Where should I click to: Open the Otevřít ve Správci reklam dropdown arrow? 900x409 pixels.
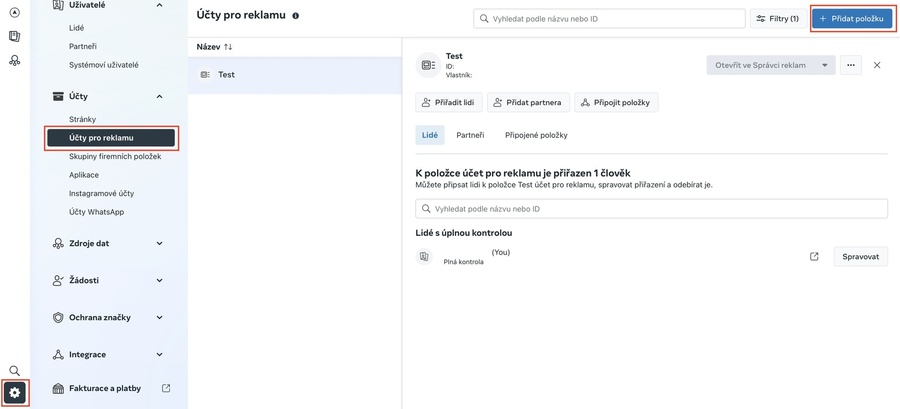pyautogui.click(x=825, y=65)
